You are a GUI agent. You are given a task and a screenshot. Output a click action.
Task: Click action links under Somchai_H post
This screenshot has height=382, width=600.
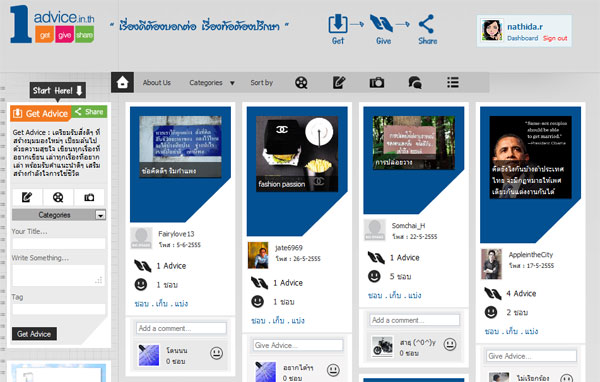point(395,295)
